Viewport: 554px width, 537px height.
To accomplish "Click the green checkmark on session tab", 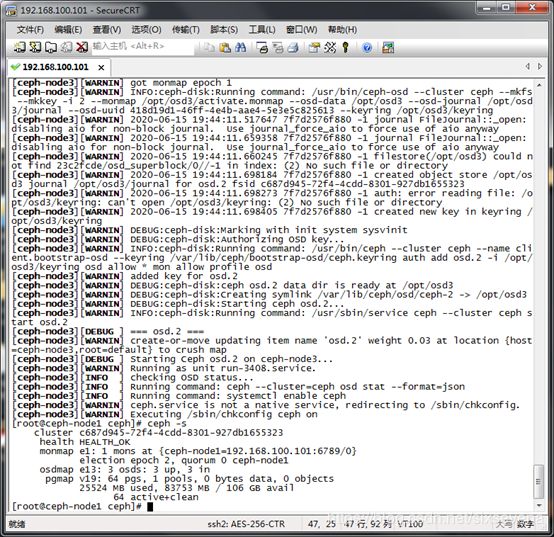I will (x=15, y=67).
